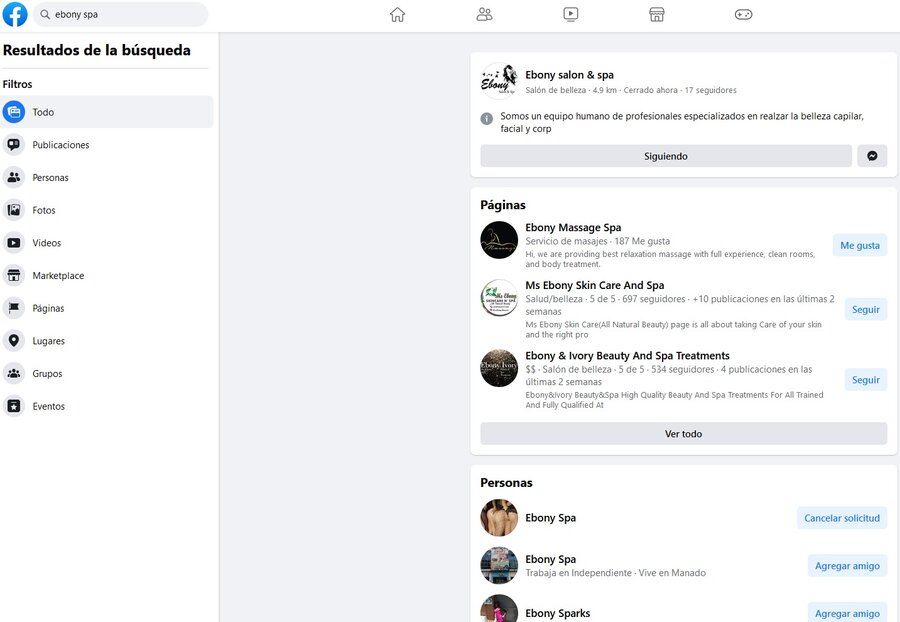This screenshot has height=622, width=900.
Task: Click the Grupos filter icon
Action: coord(14,374)
